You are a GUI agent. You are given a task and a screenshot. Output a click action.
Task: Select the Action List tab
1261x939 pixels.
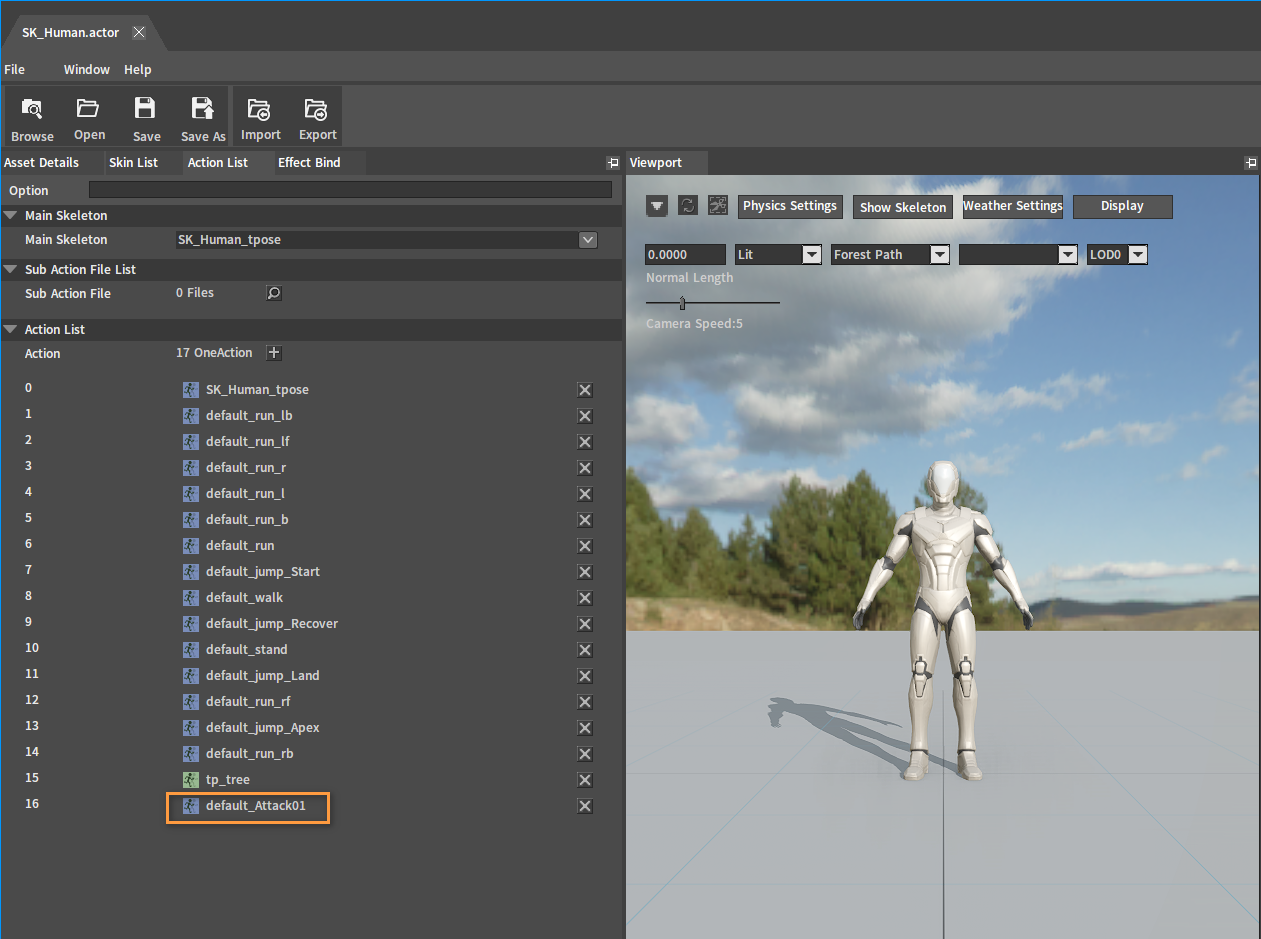[x=218, y=162]
